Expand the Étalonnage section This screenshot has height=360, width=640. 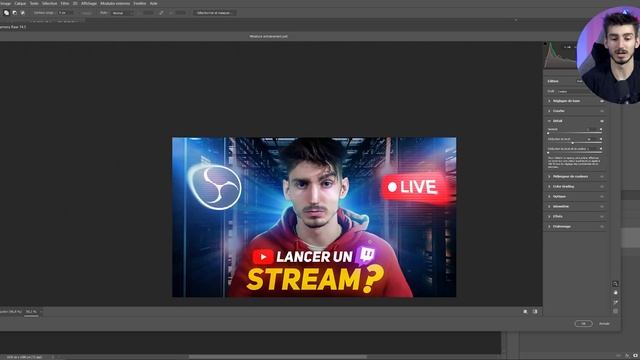549,227
